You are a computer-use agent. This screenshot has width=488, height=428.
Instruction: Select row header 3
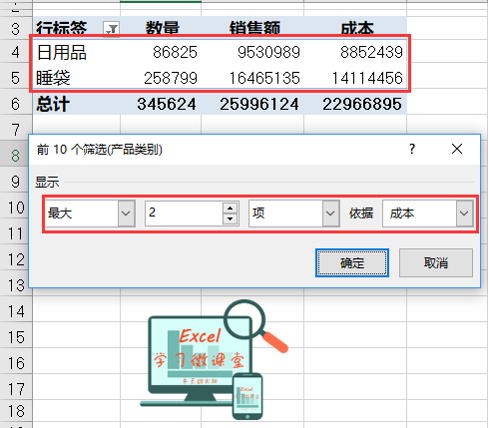tap(16, 28)
